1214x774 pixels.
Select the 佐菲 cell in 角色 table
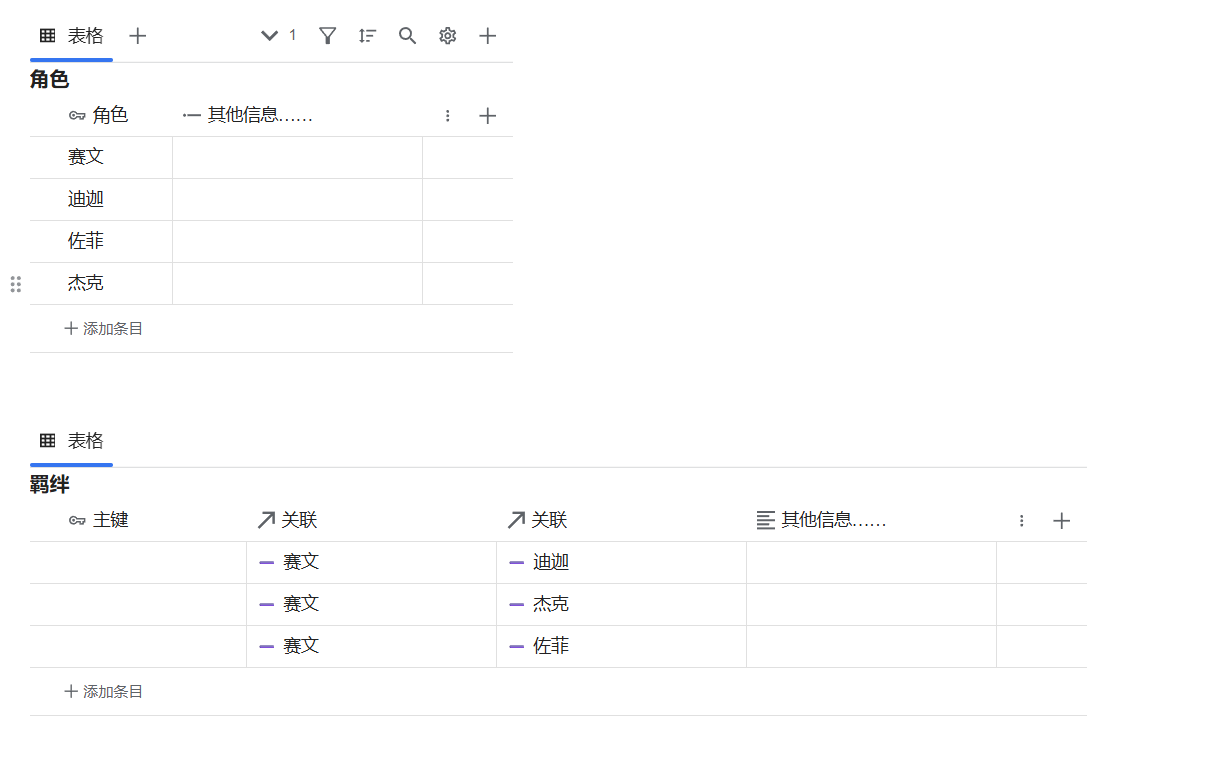[x=101, y=242]
